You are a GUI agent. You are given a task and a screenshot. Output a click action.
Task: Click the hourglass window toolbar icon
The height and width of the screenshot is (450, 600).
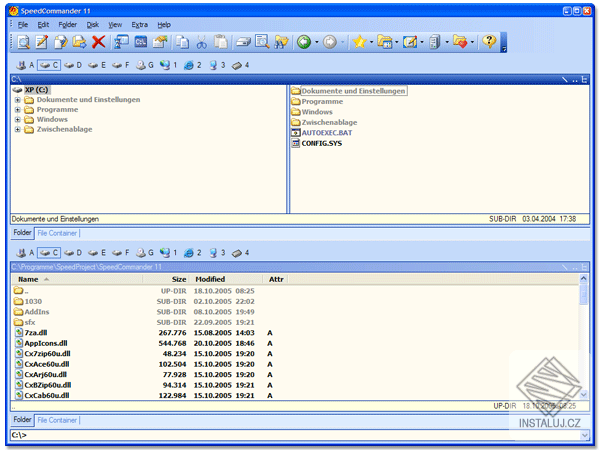121,42
